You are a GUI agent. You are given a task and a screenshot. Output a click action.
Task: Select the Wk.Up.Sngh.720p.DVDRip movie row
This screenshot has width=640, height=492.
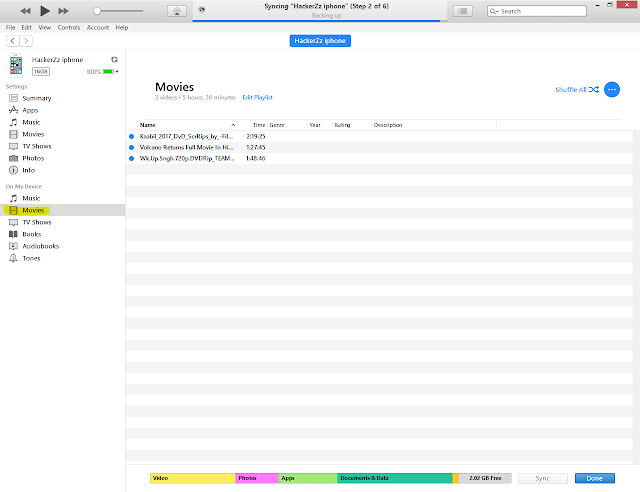pos(379,158)
